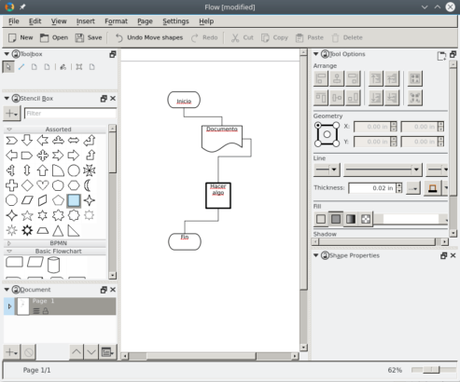Collapse the Toolbox panel
Viewport: 460px width, 382px height.
point(6,54)
